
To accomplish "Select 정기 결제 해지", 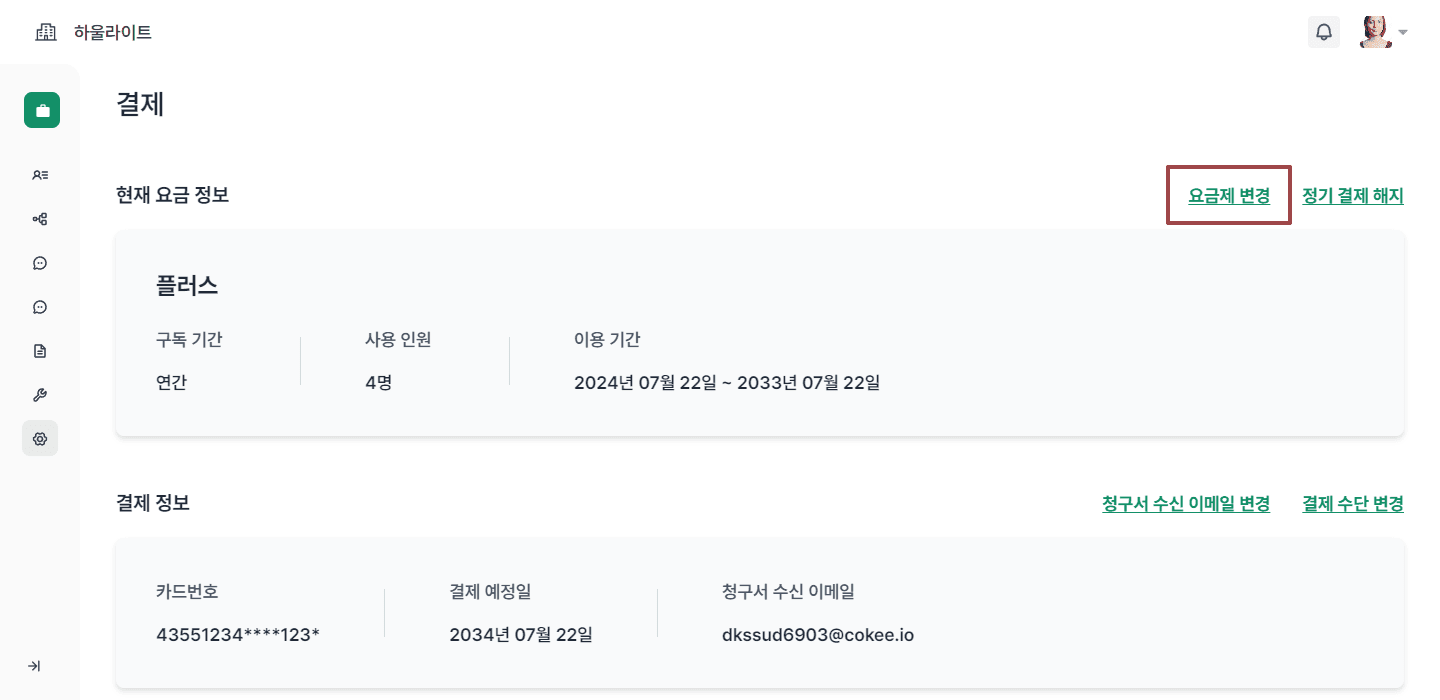I will click(1352, 195).
